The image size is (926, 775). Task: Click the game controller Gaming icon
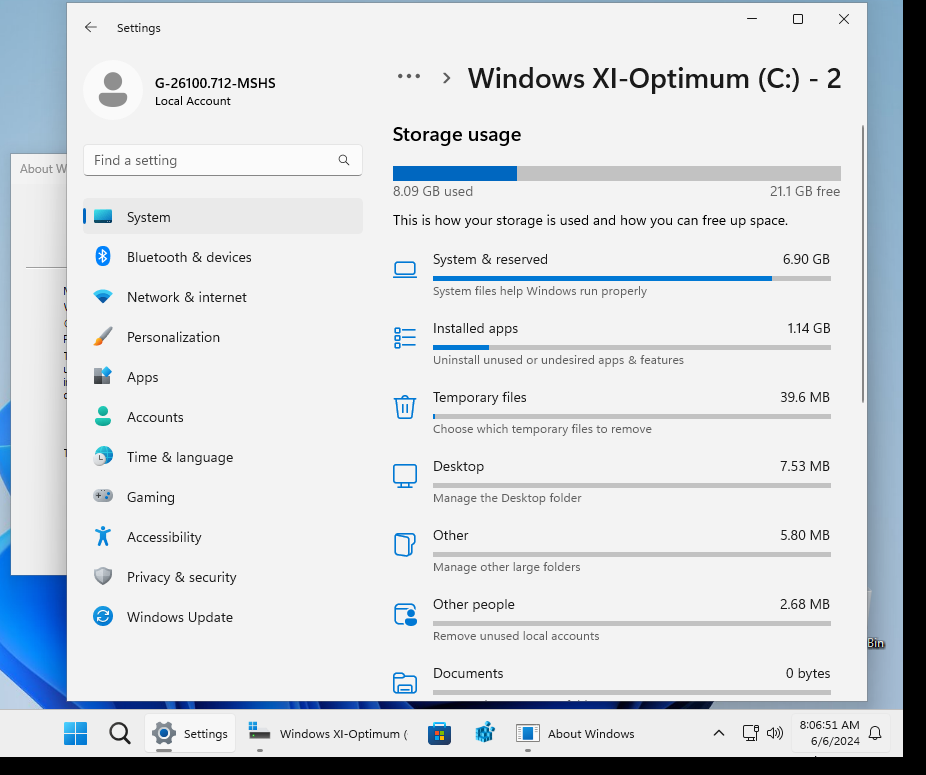tap(103, 496)
